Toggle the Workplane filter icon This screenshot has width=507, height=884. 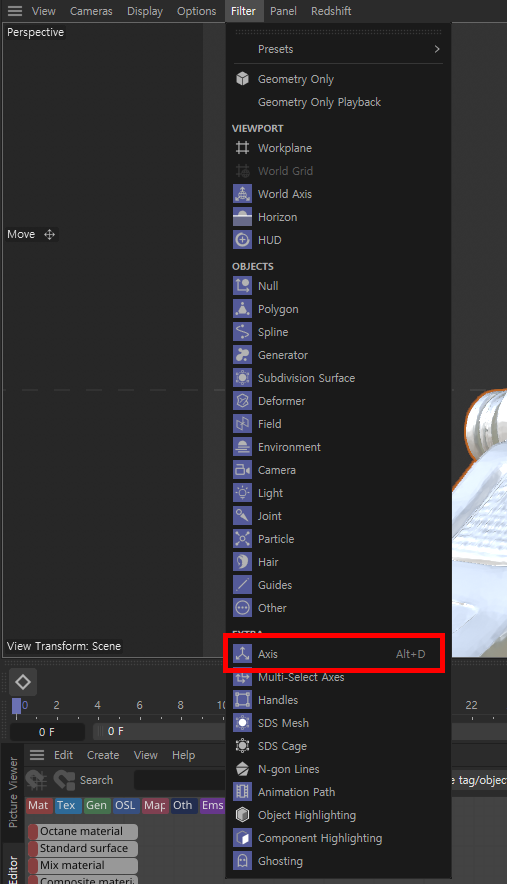tap(243, 148)
